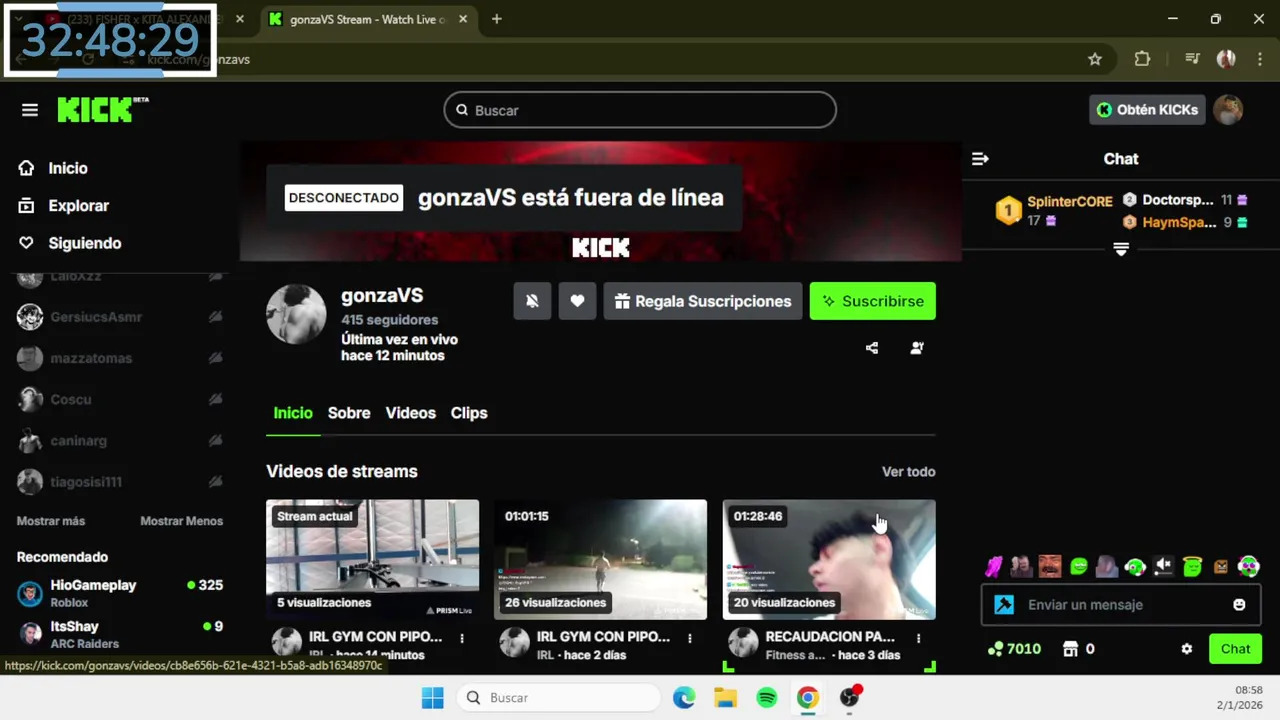The height and width of the screenshot is (720, 1280).
Task: Open options for the RECAUDACION video
Action: [x=918, y=638]
